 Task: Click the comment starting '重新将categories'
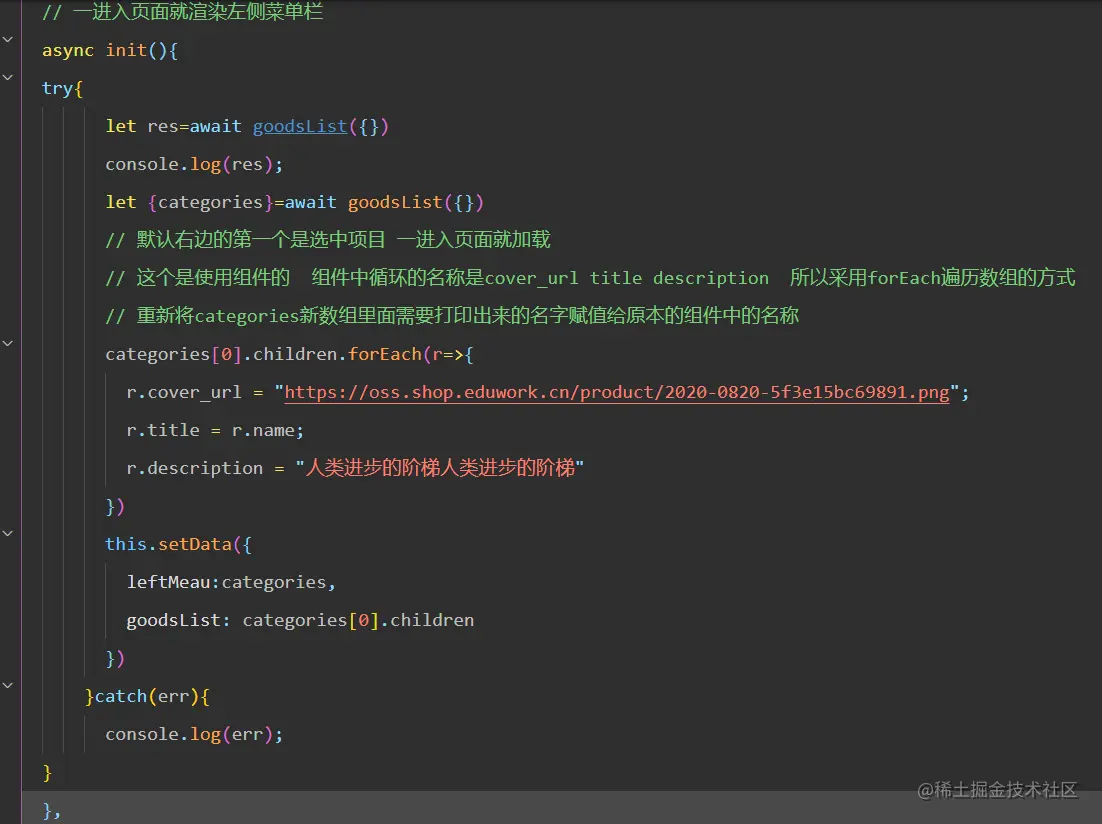pyautogui.click(x=452, y=316)
